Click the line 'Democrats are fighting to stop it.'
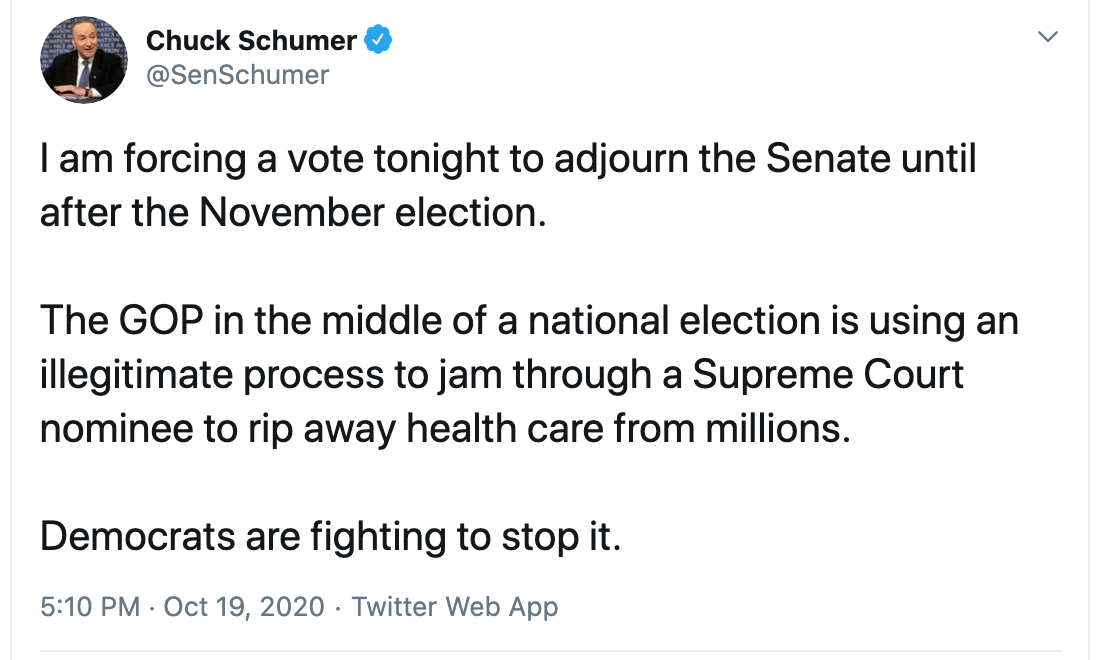The width and height of the screenshot is (1102, 660). 330,537
